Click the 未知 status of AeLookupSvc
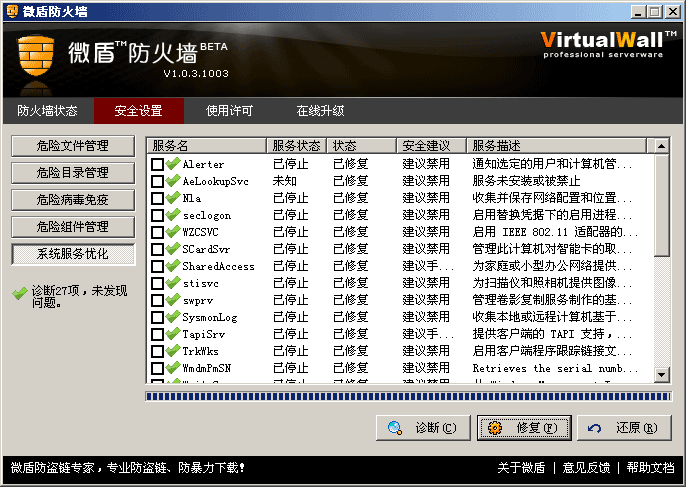This screenshot has width=686, height=487. coord(285,181)
